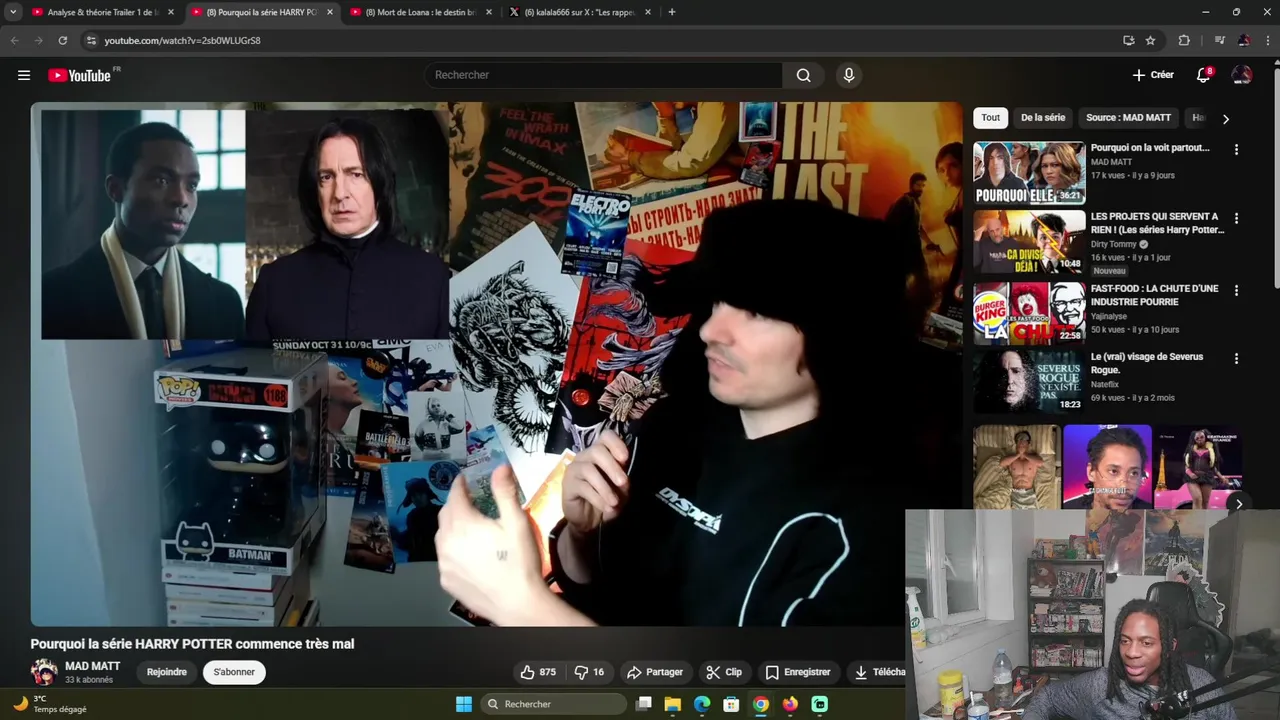This screenshot has width=1280, height=720.
Task: Open Chrome extensions puzzle icon
Action: (1184, 40)
